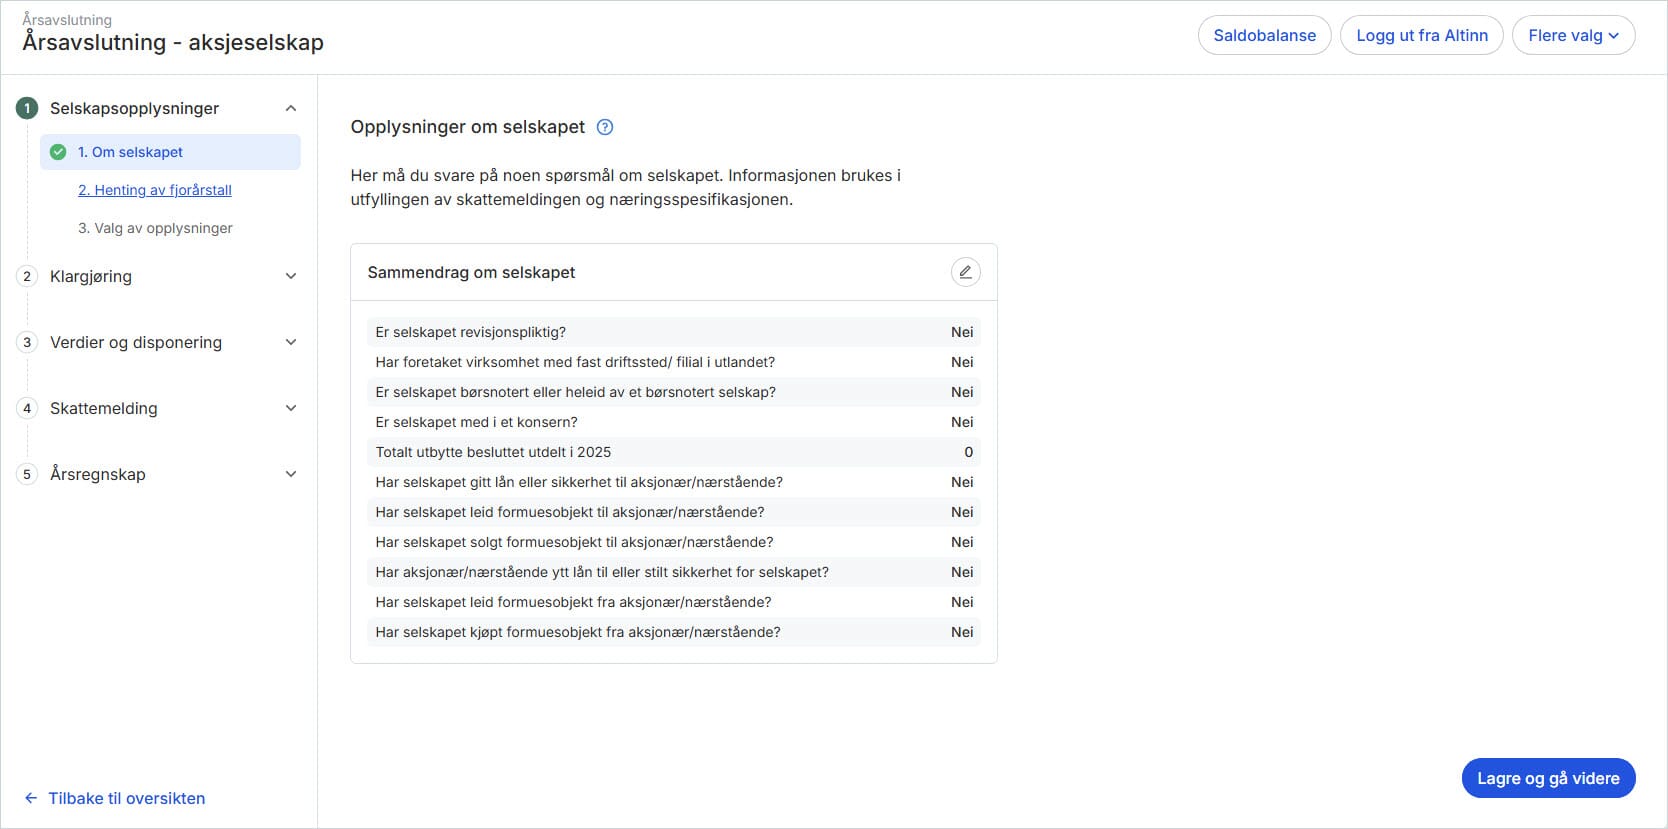The image size is (1668, 829).
Task: Click green checkmark beside Om selskapet
Action: coord(58,152)
